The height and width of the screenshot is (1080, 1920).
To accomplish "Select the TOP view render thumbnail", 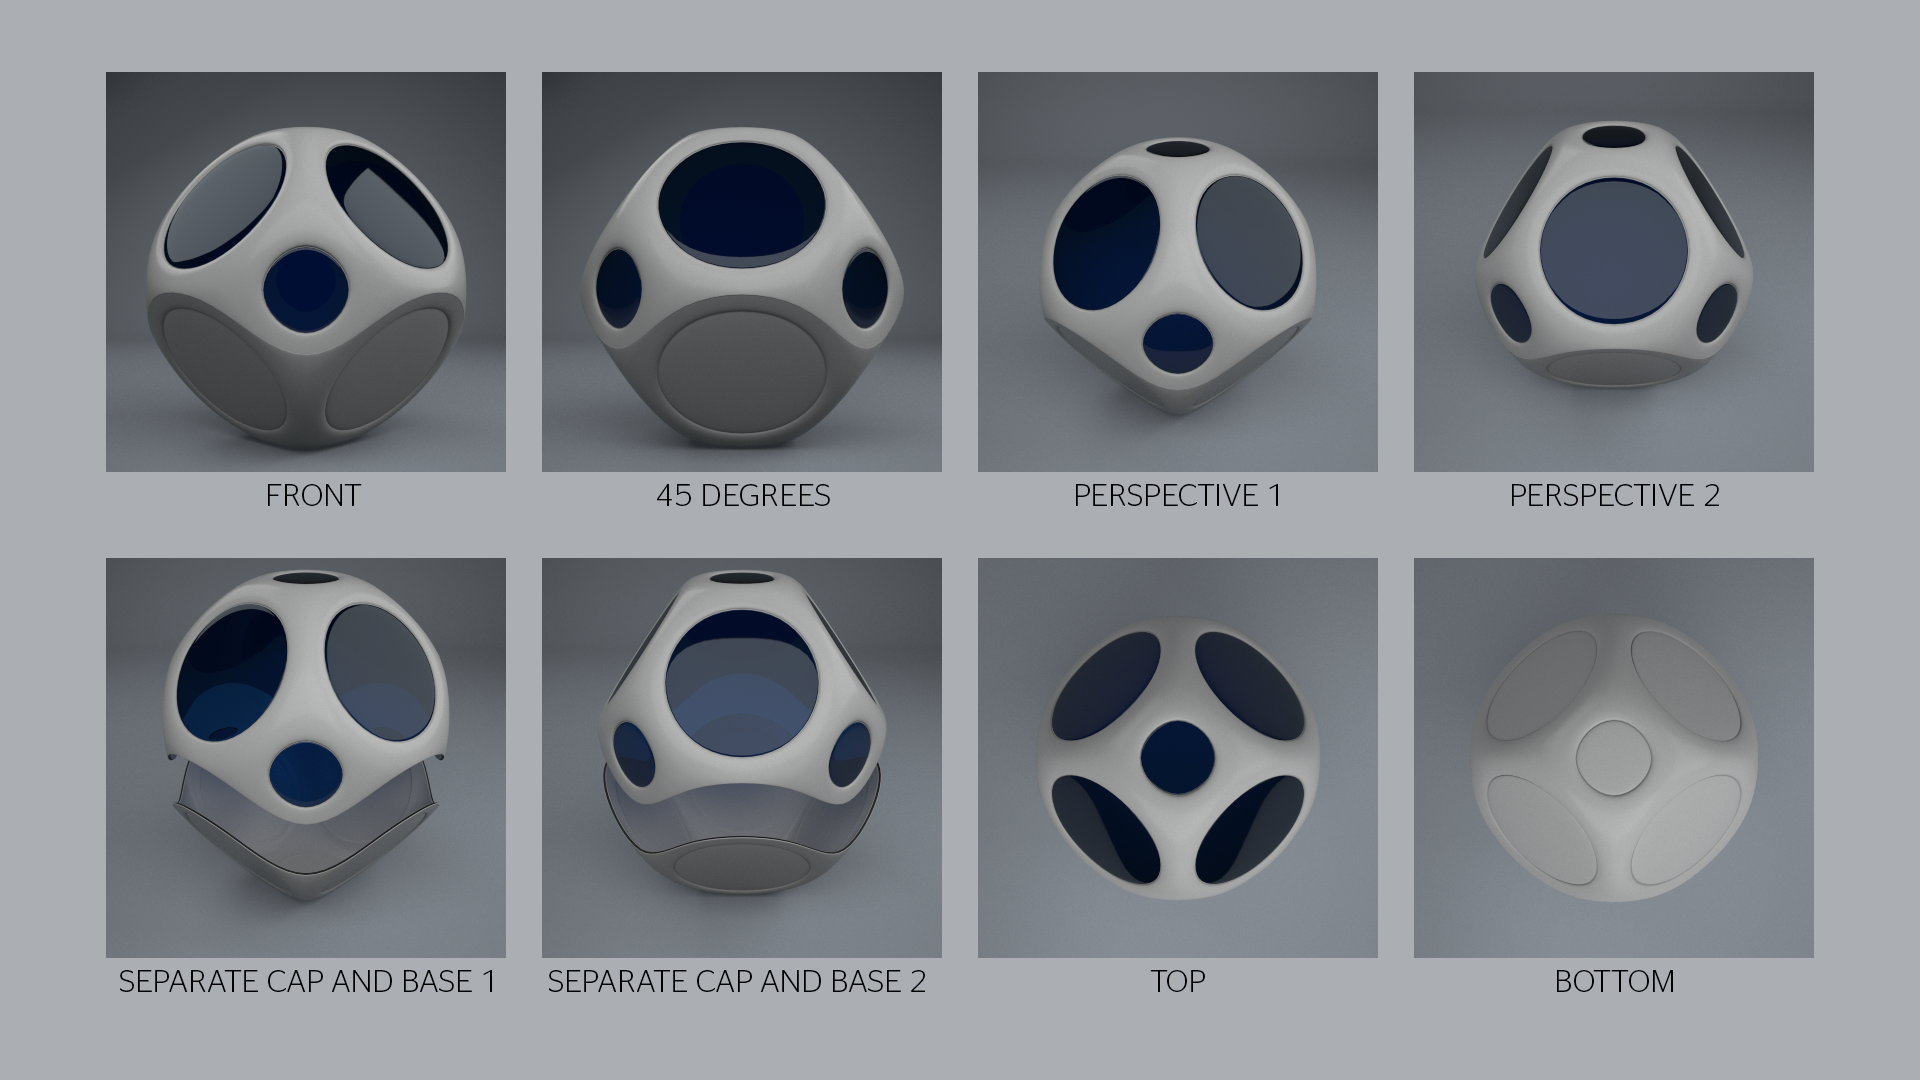I will pyautogui.click(x=1178, y=758).
